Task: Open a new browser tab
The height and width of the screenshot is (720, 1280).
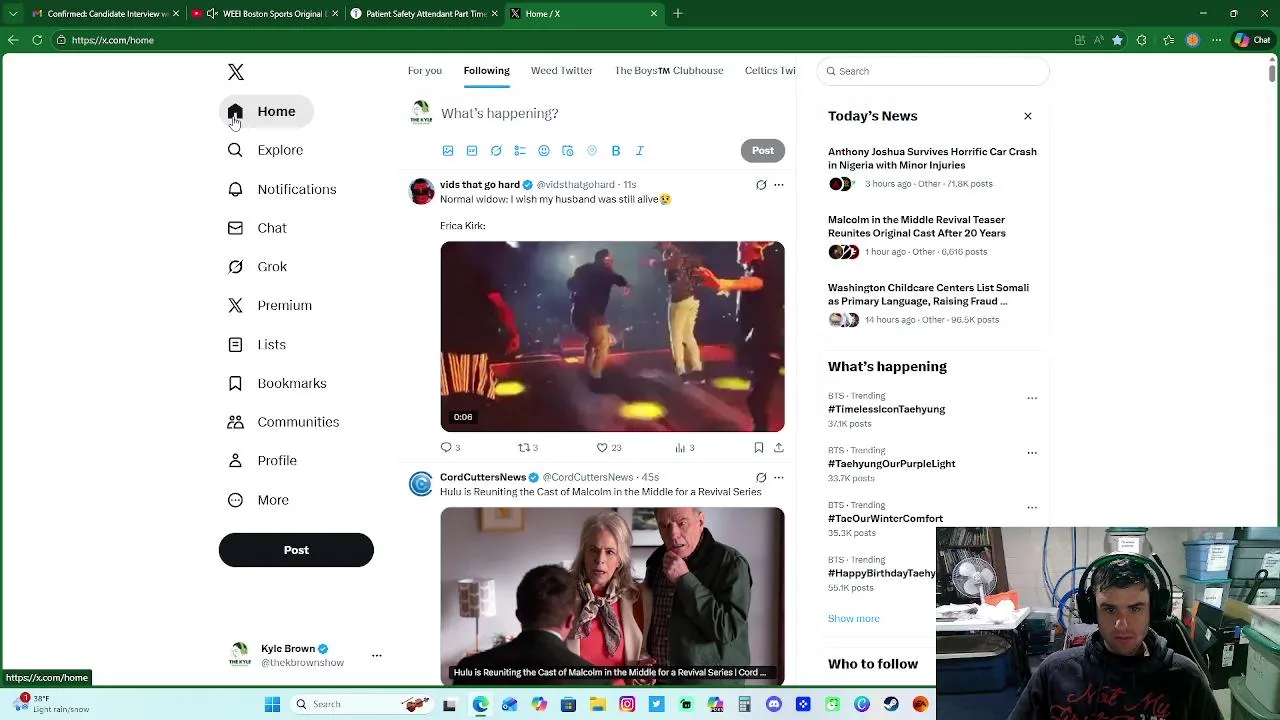Action: (x=678, y=14)
